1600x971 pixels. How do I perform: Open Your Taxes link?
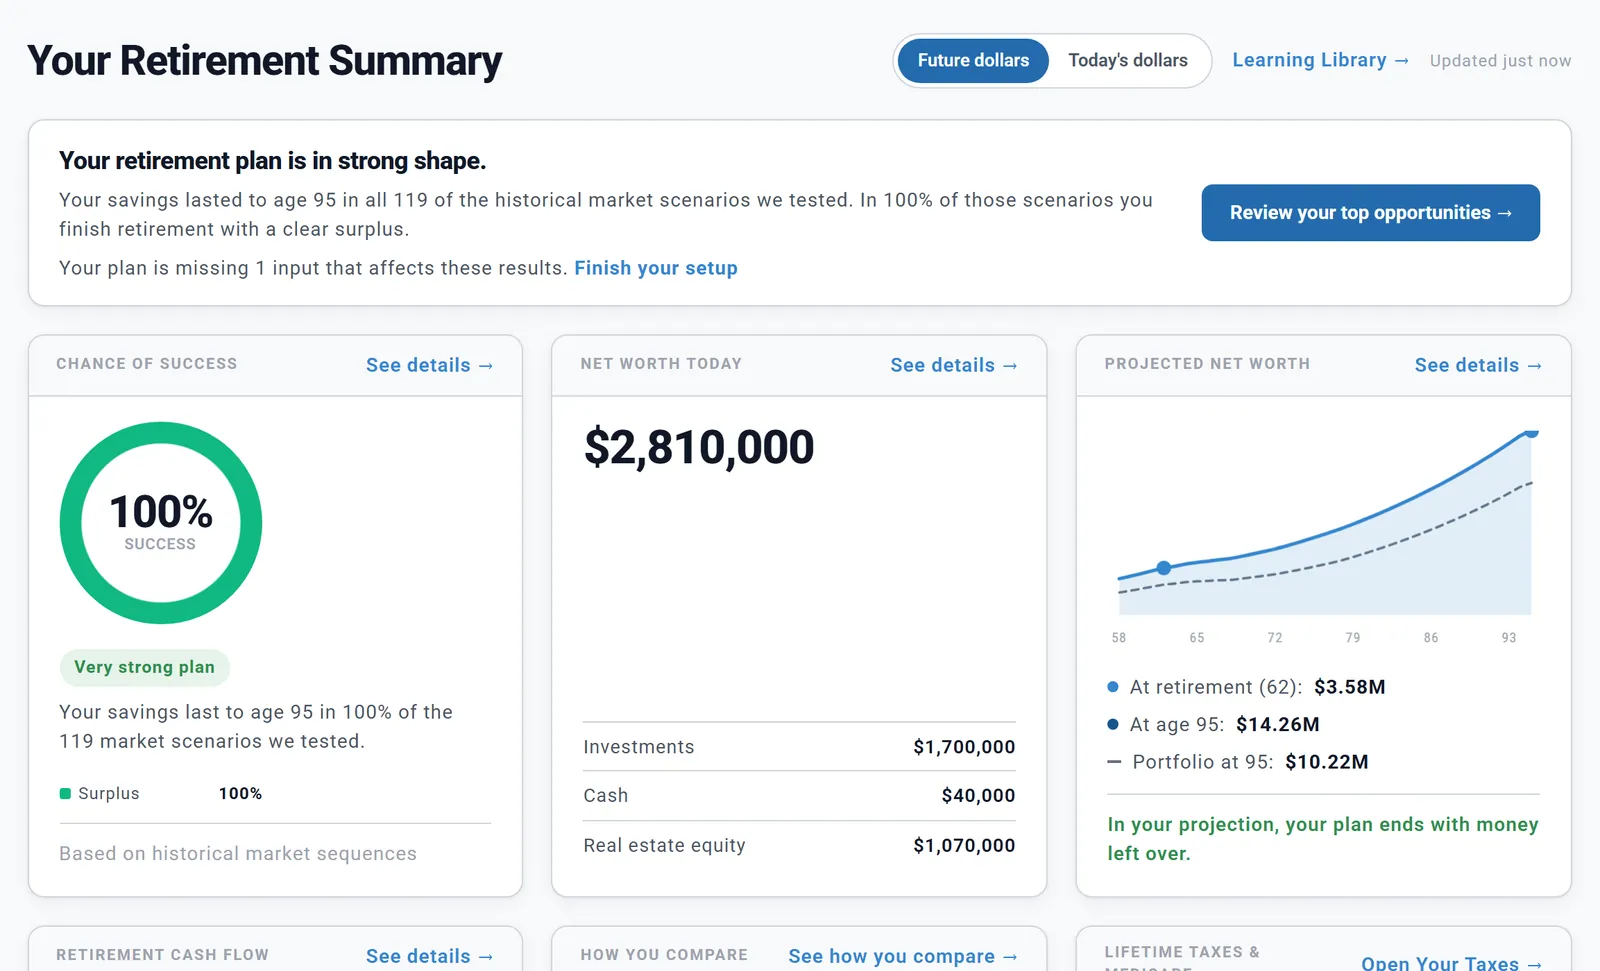pos(1451,962)
